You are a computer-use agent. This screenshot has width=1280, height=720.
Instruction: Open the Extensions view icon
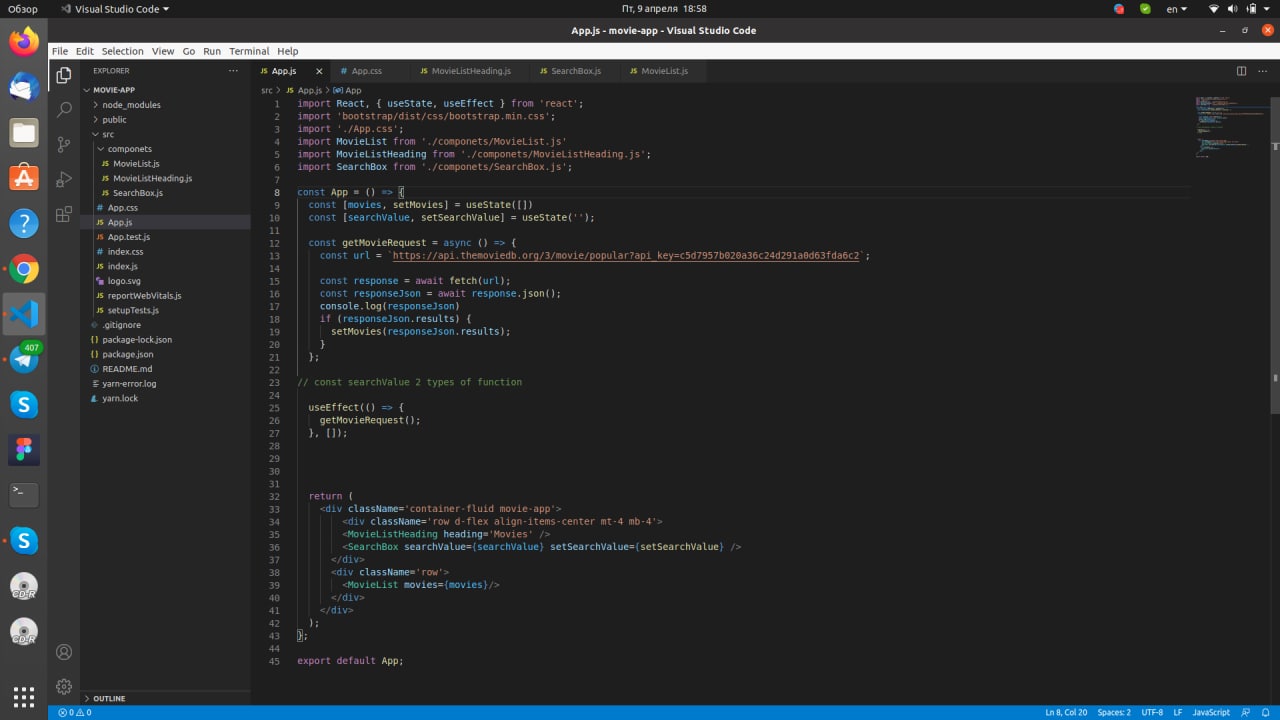coord(64,214)
